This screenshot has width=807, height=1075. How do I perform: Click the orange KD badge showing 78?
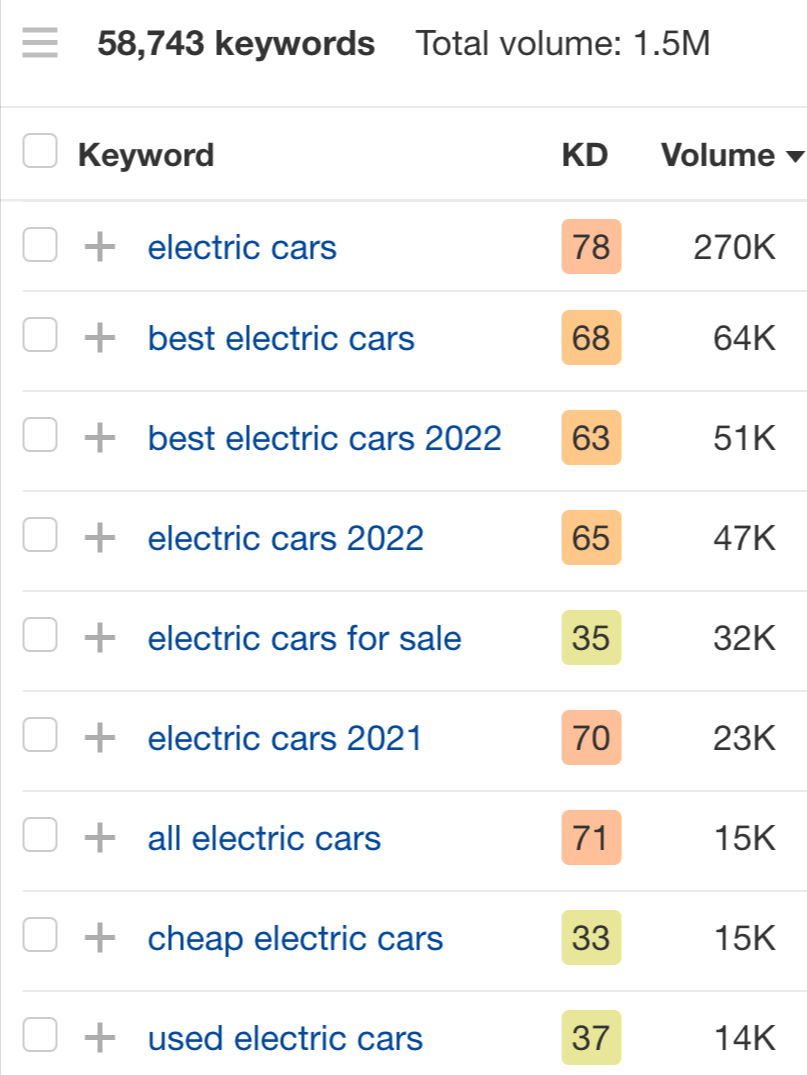point(591,247)
